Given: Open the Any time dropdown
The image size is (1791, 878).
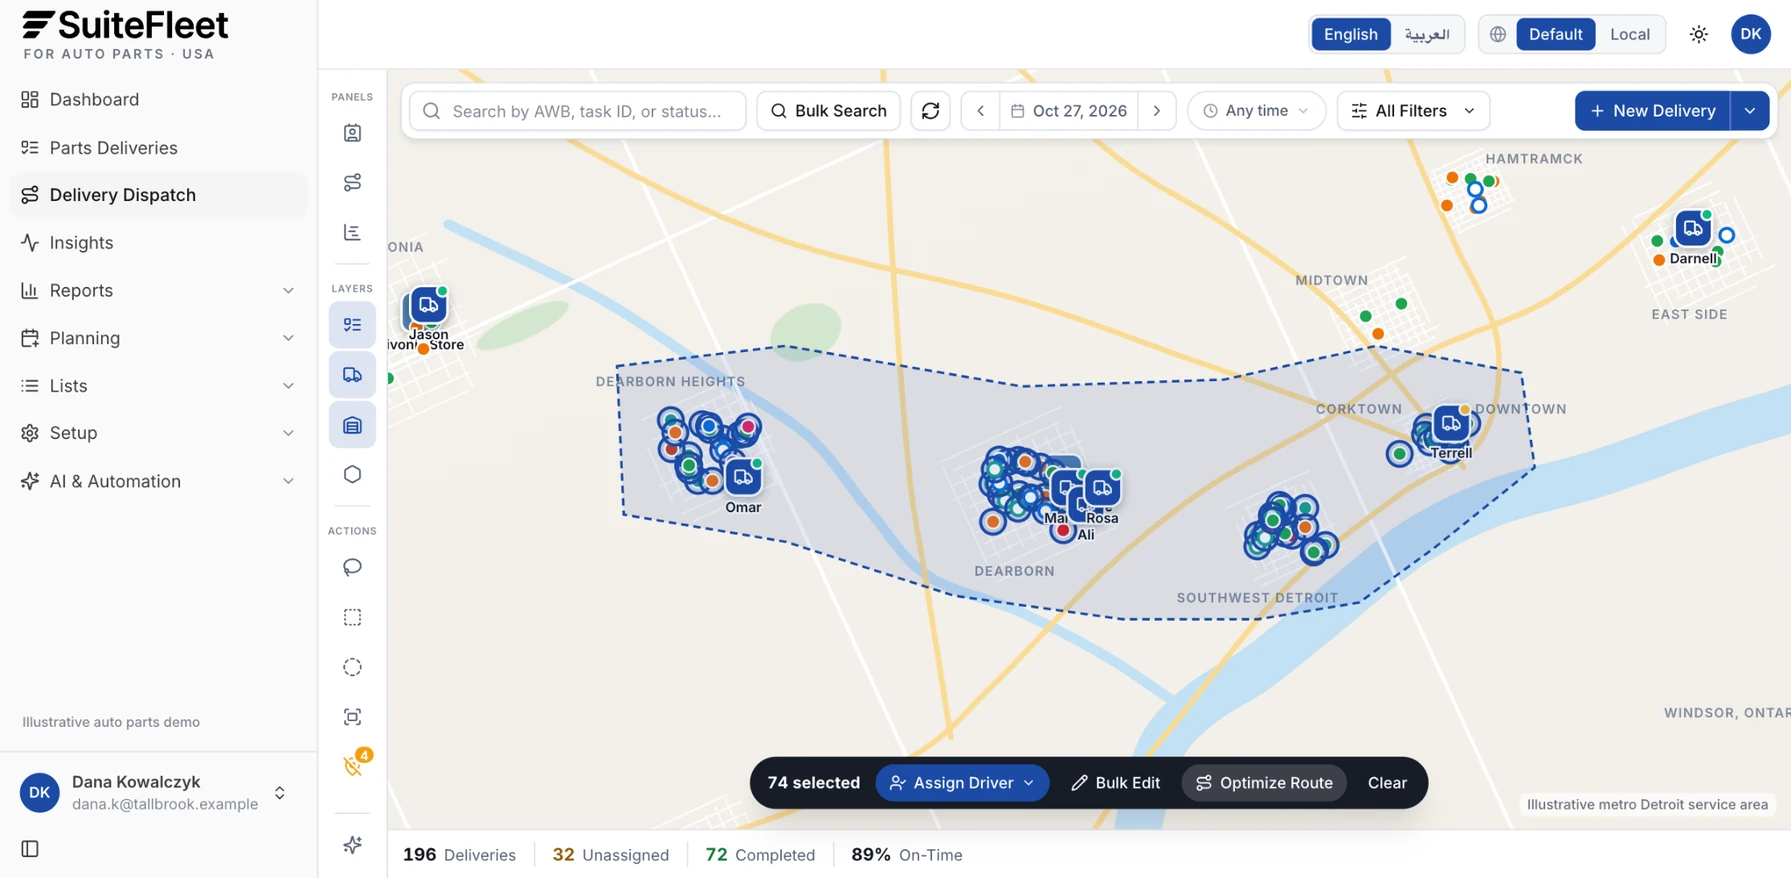Looking at the screenshot, I should pyautogui.click(x=1256, y=111).
